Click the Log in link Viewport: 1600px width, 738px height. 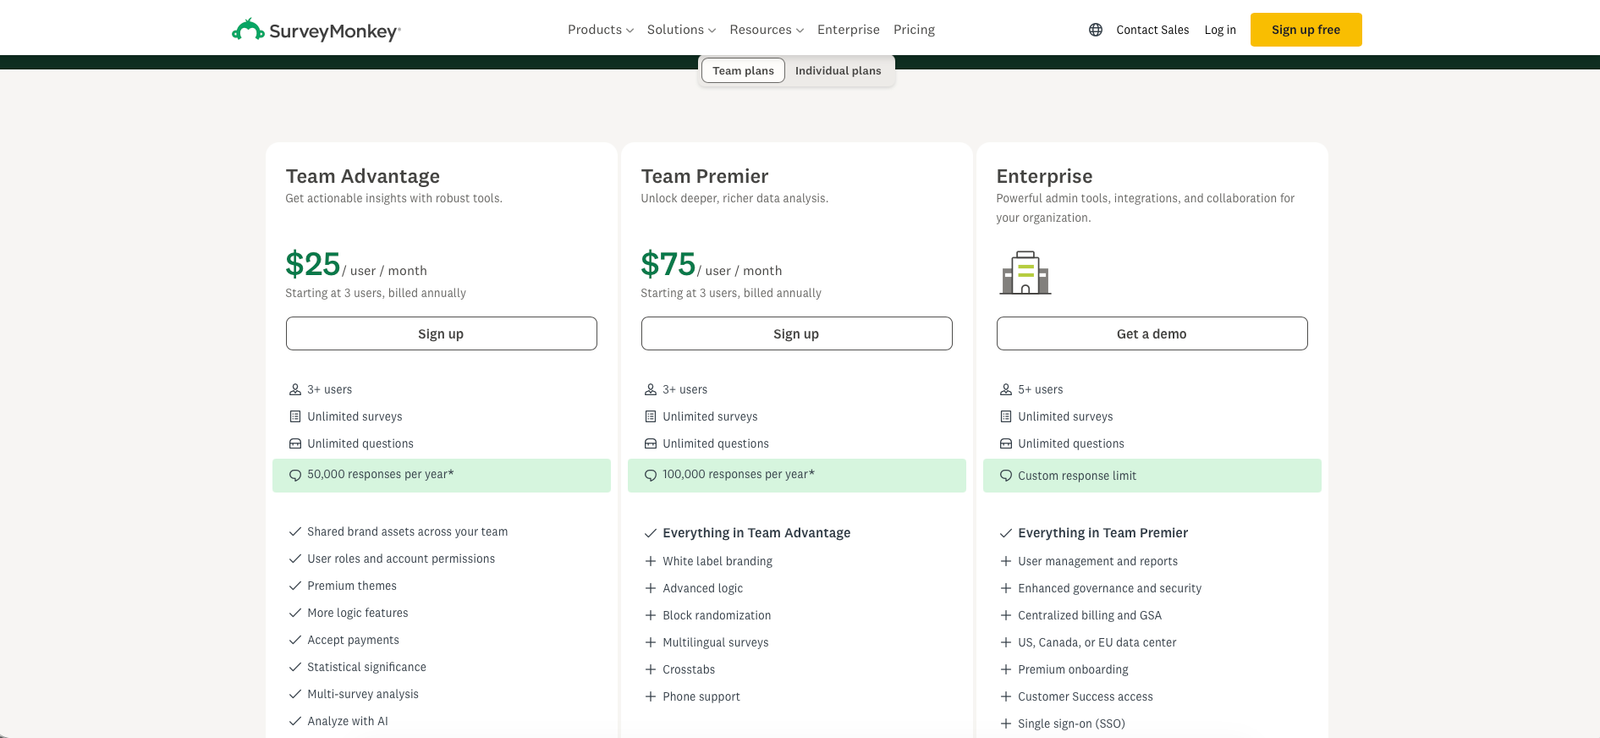pos(1220,30)
